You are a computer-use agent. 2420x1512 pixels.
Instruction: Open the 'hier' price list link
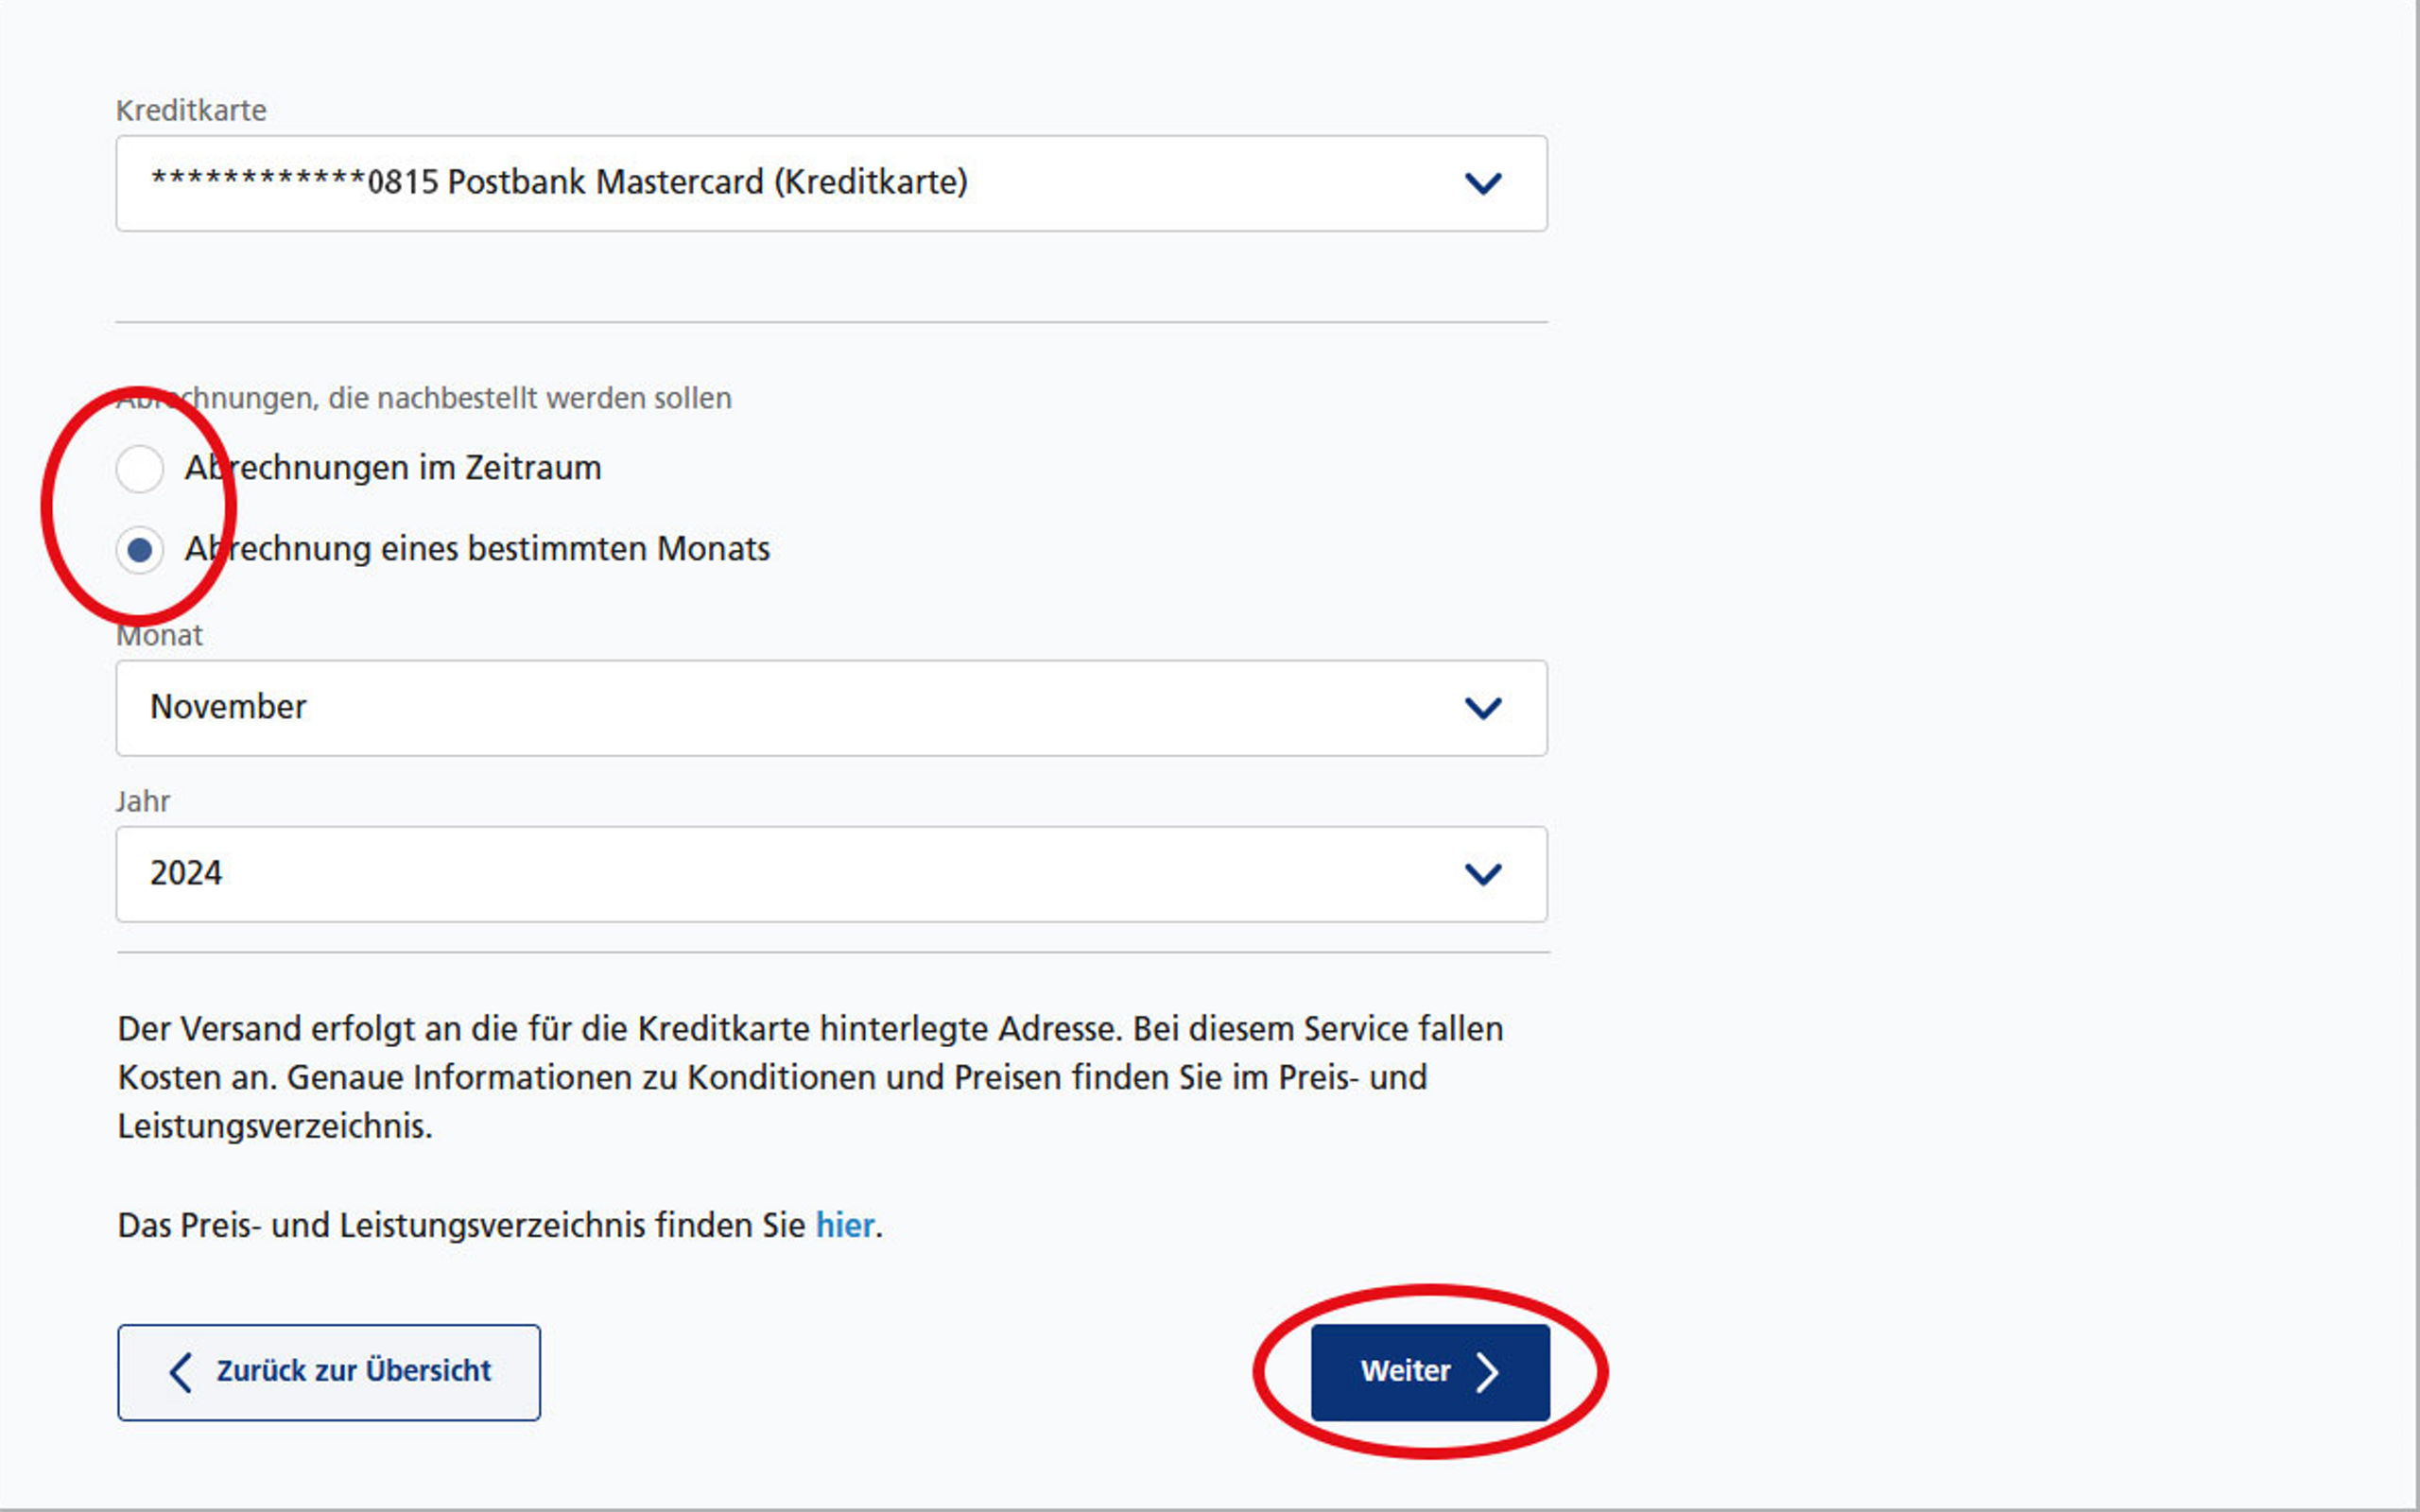click(x=844, y=1225)
